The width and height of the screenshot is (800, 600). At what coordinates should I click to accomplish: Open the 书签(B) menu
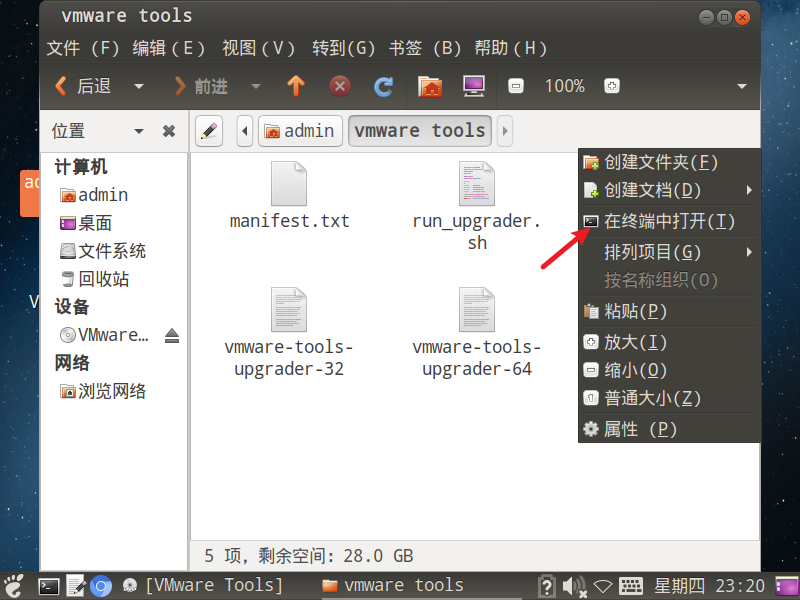click(x=426, y=48)
